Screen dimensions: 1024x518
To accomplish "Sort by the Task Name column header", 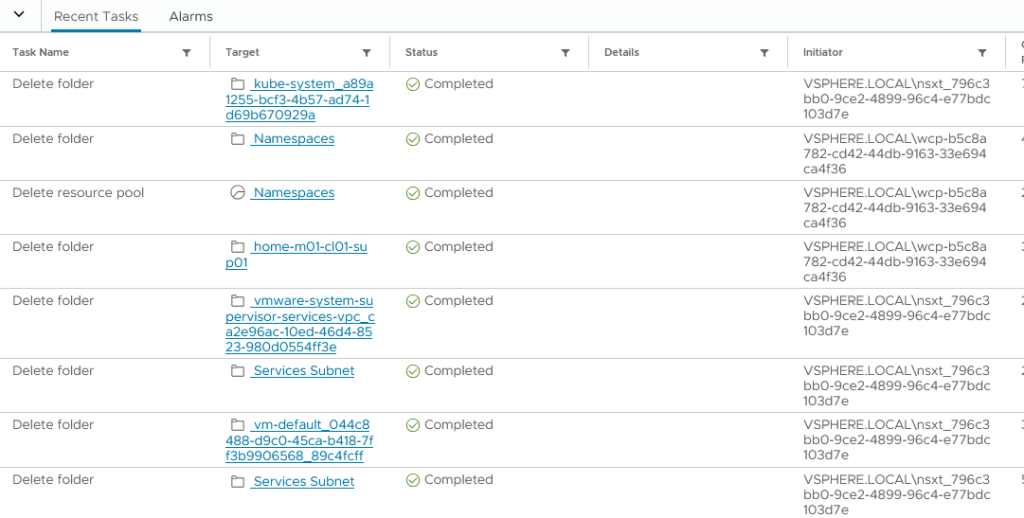I will click(41, 53).
